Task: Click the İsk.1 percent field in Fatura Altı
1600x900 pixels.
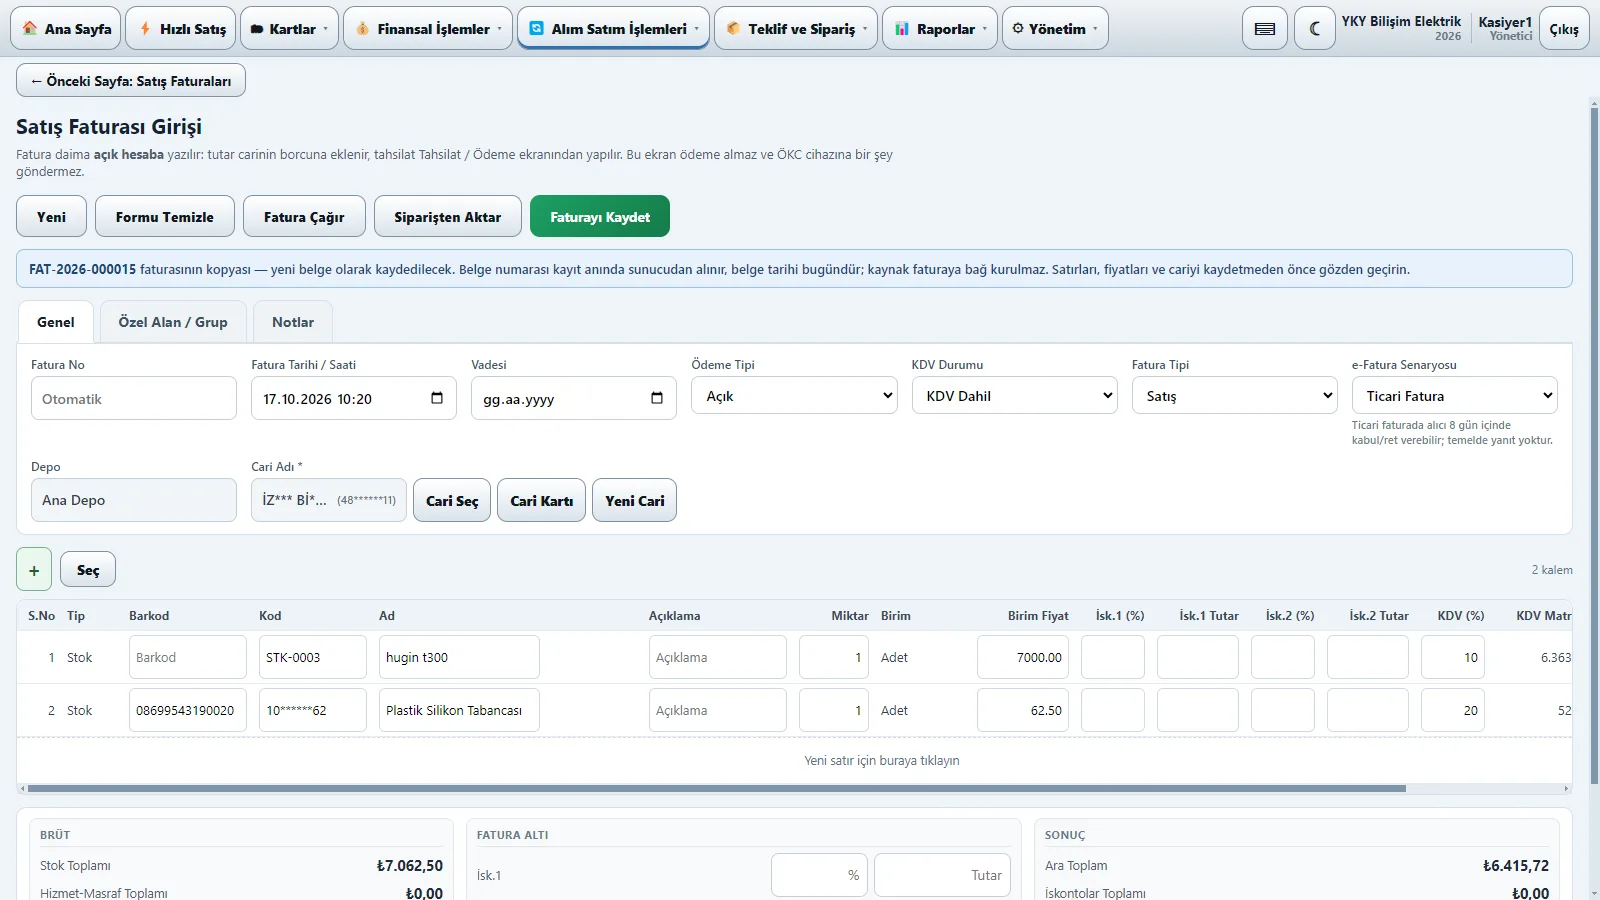Action: 819,875
